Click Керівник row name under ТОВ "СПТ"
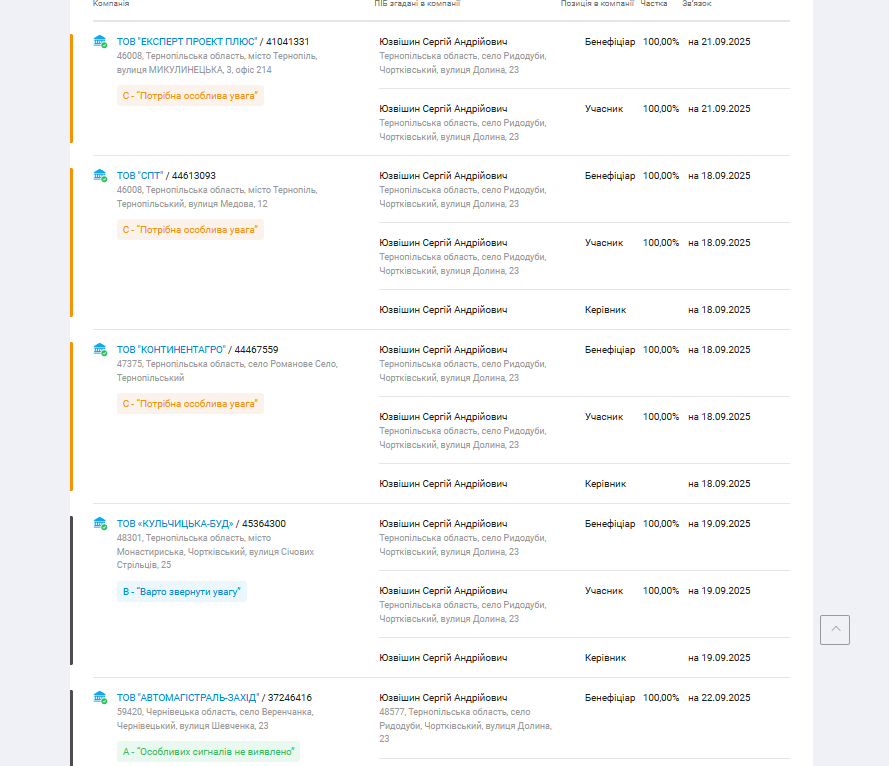889x766 pixels. [443, 310]
